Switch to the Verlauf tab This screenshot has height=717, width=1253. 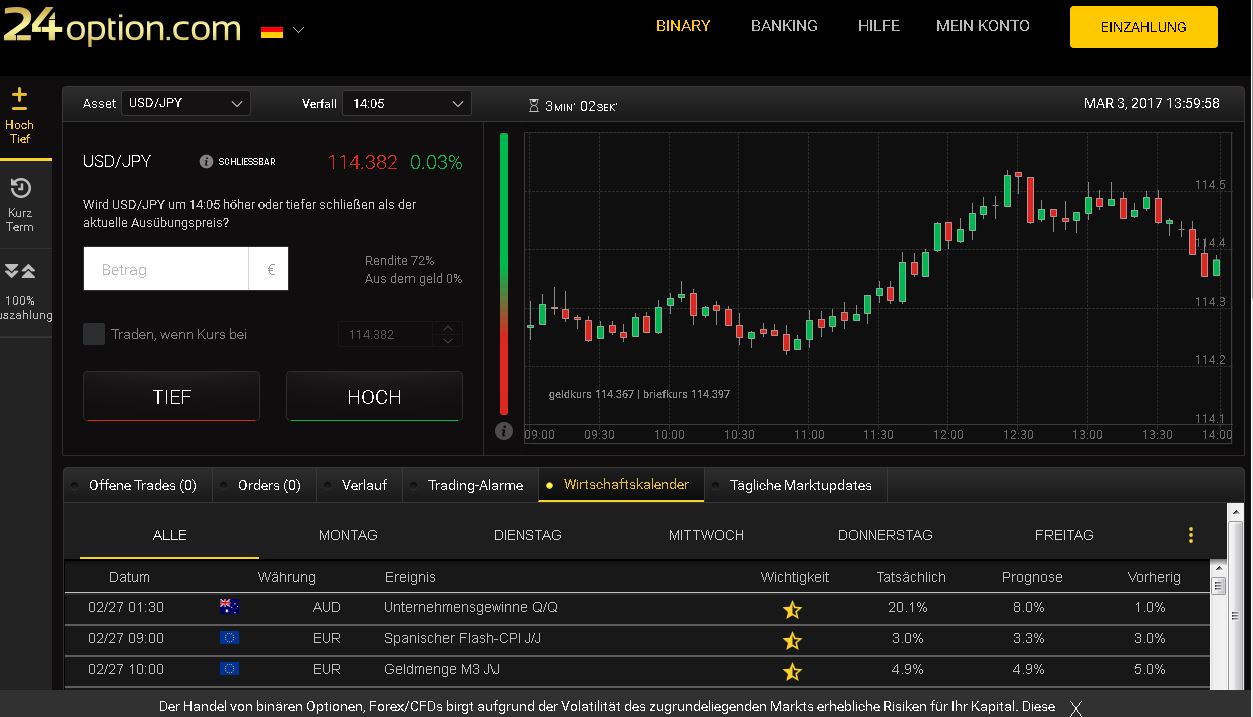(358, 485)
